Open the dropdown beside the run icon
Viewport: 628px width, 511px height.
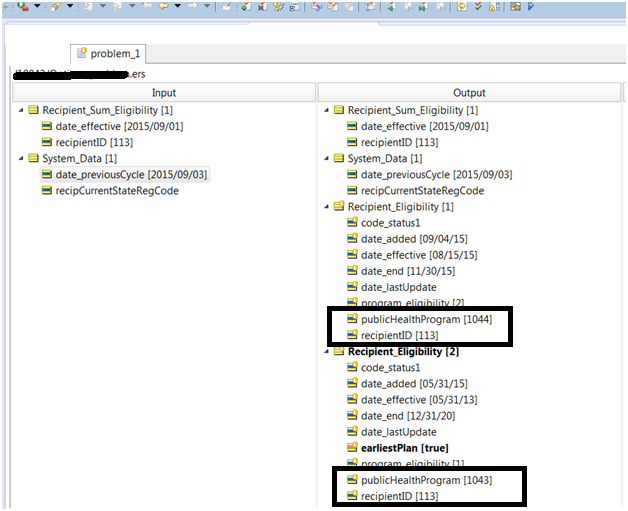(x=37, y=6)
